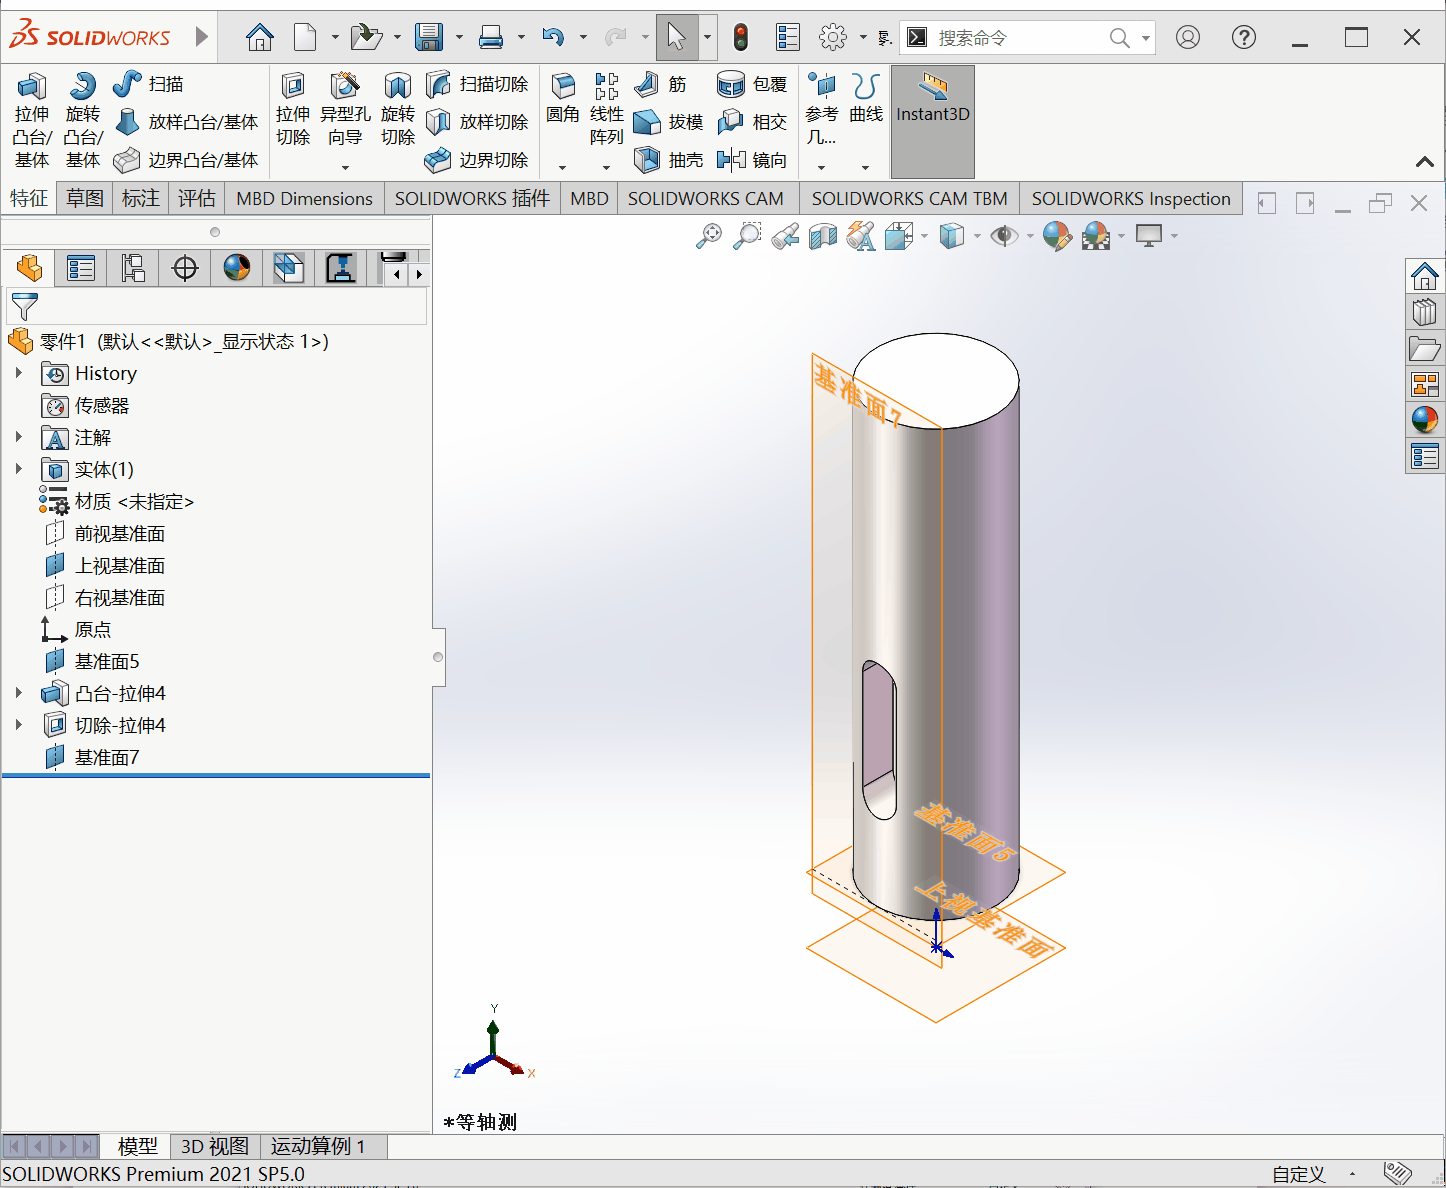Select the Mirror (镜向) tool
The width and height of the screenshot is (1446, 1188).
coord(752,160)
